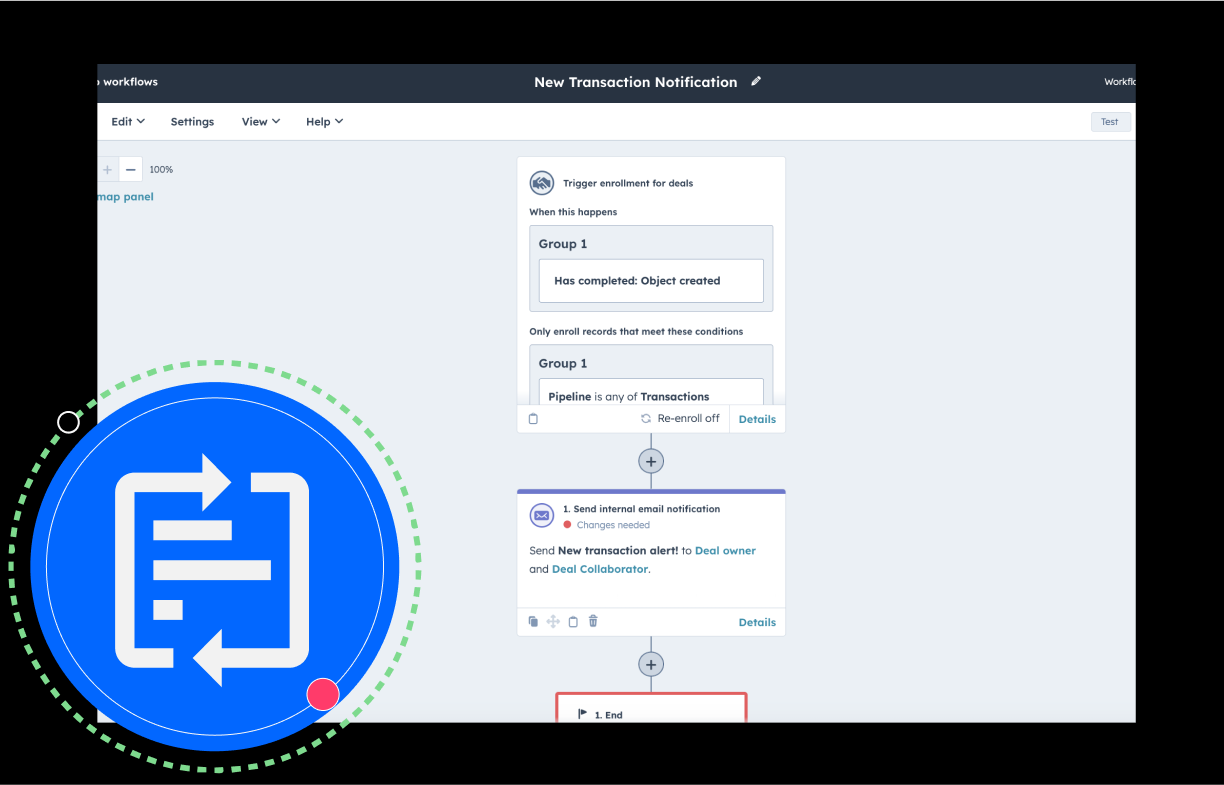Select the "1. End" step card
Viewport: 1224px width, 785px height.
coord(651,707)
